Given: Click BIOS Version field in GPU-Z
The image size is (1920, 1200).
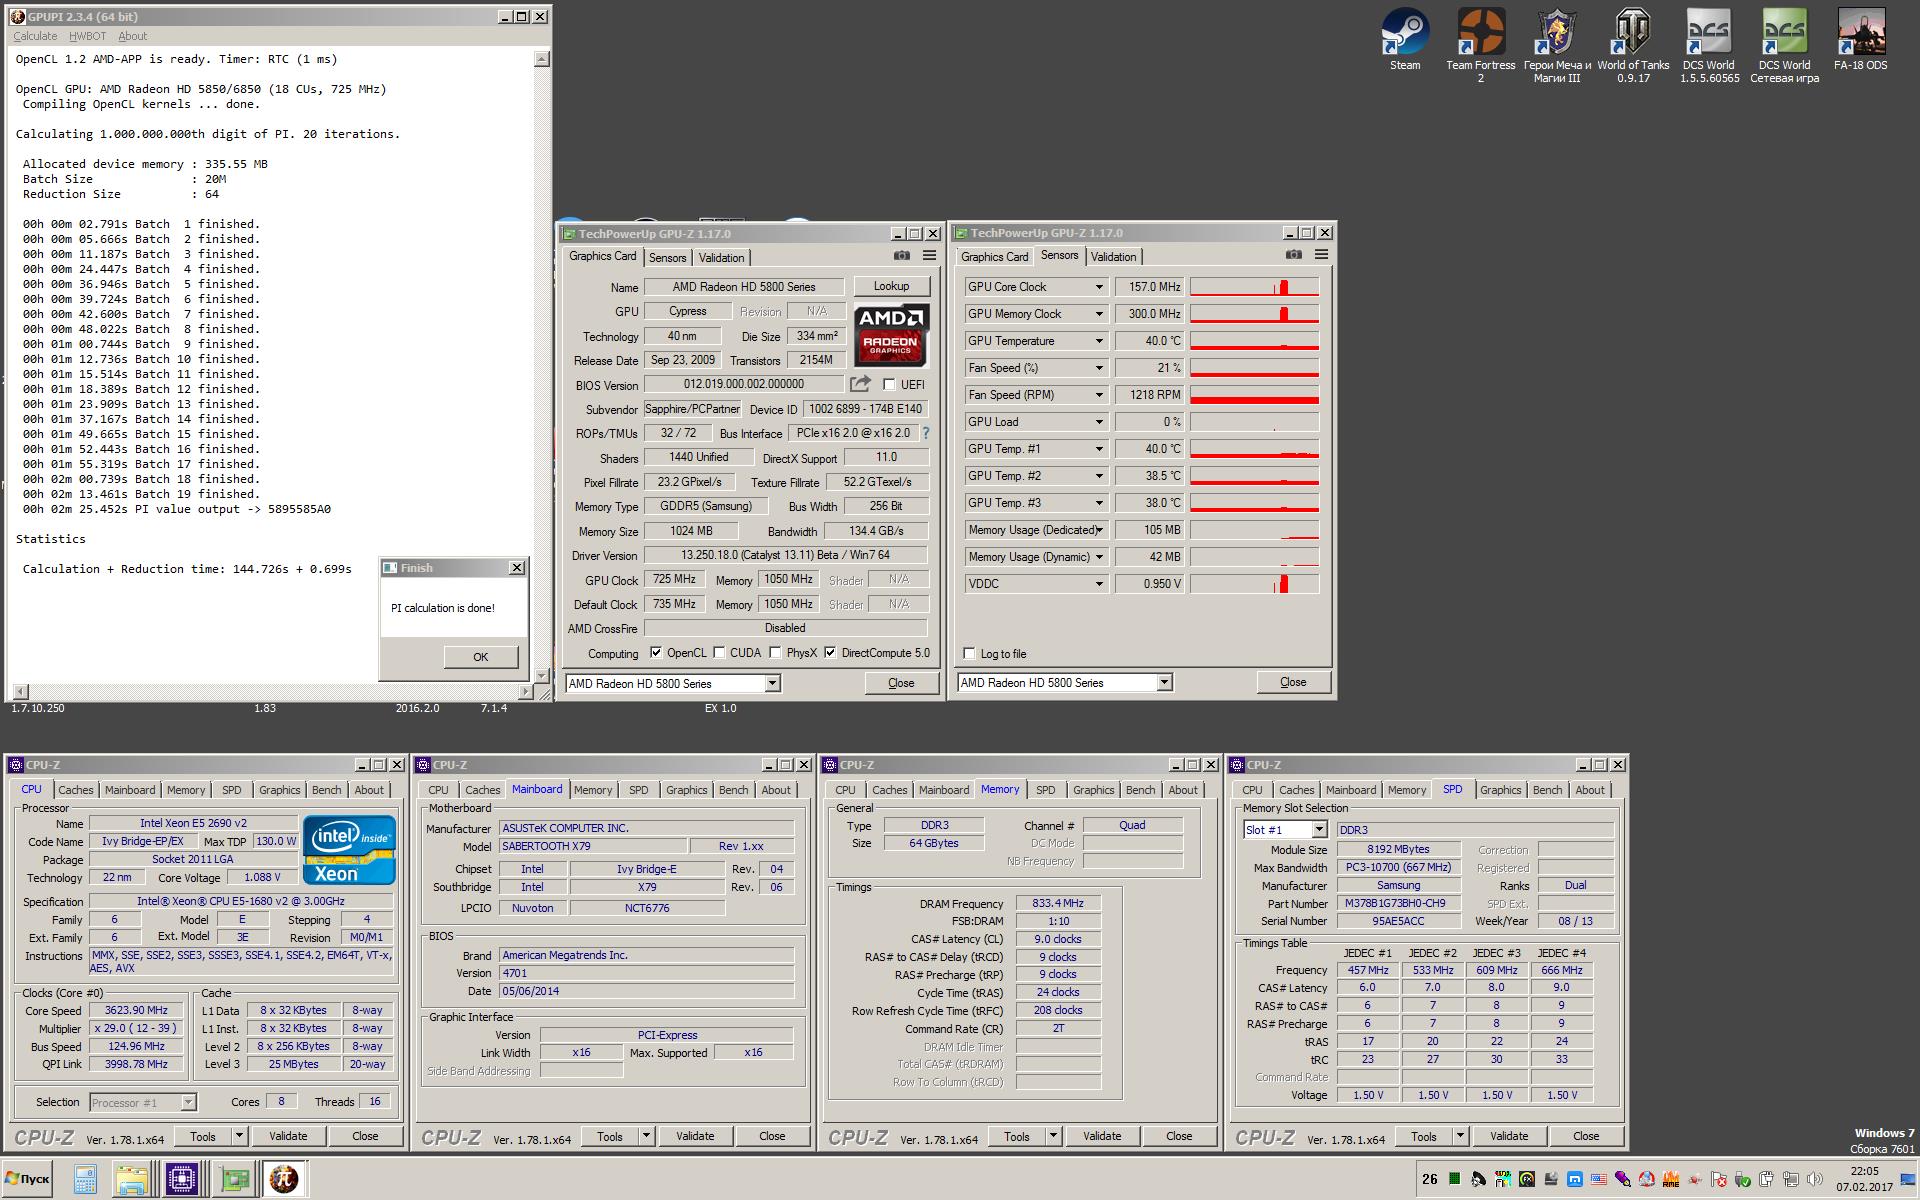Looking at the screenshot, I should pyautogui.click(x=745, y=384).
